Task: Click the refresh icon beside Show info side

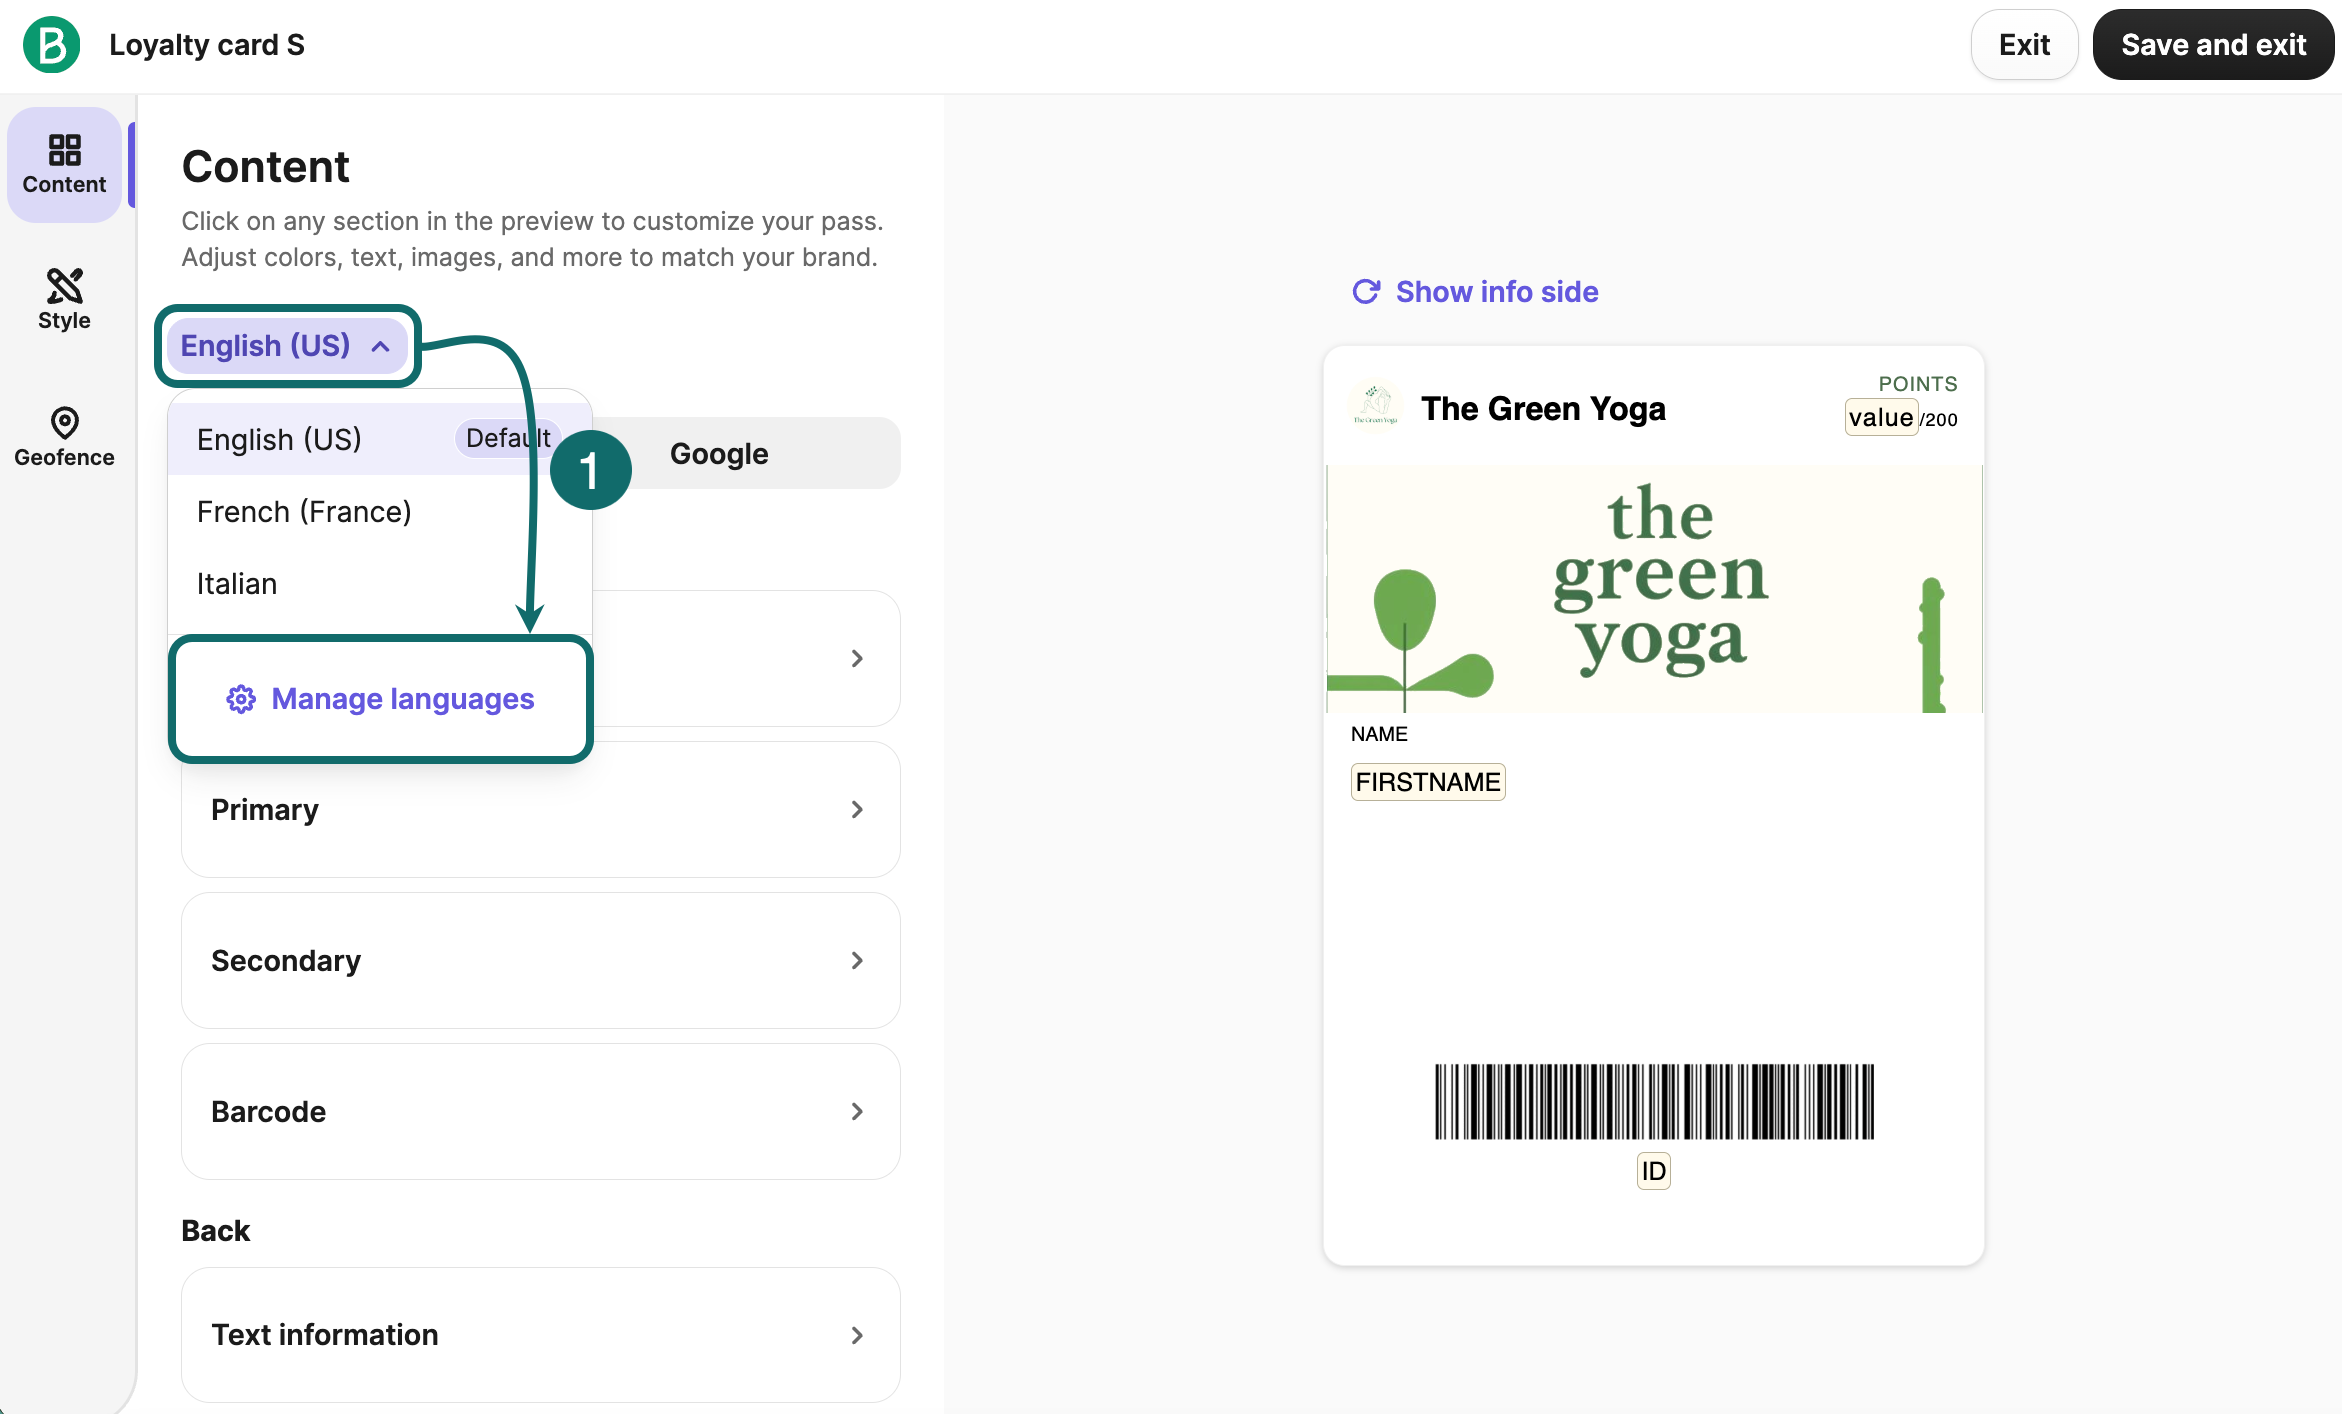Action: click(x=1366, y=291)
